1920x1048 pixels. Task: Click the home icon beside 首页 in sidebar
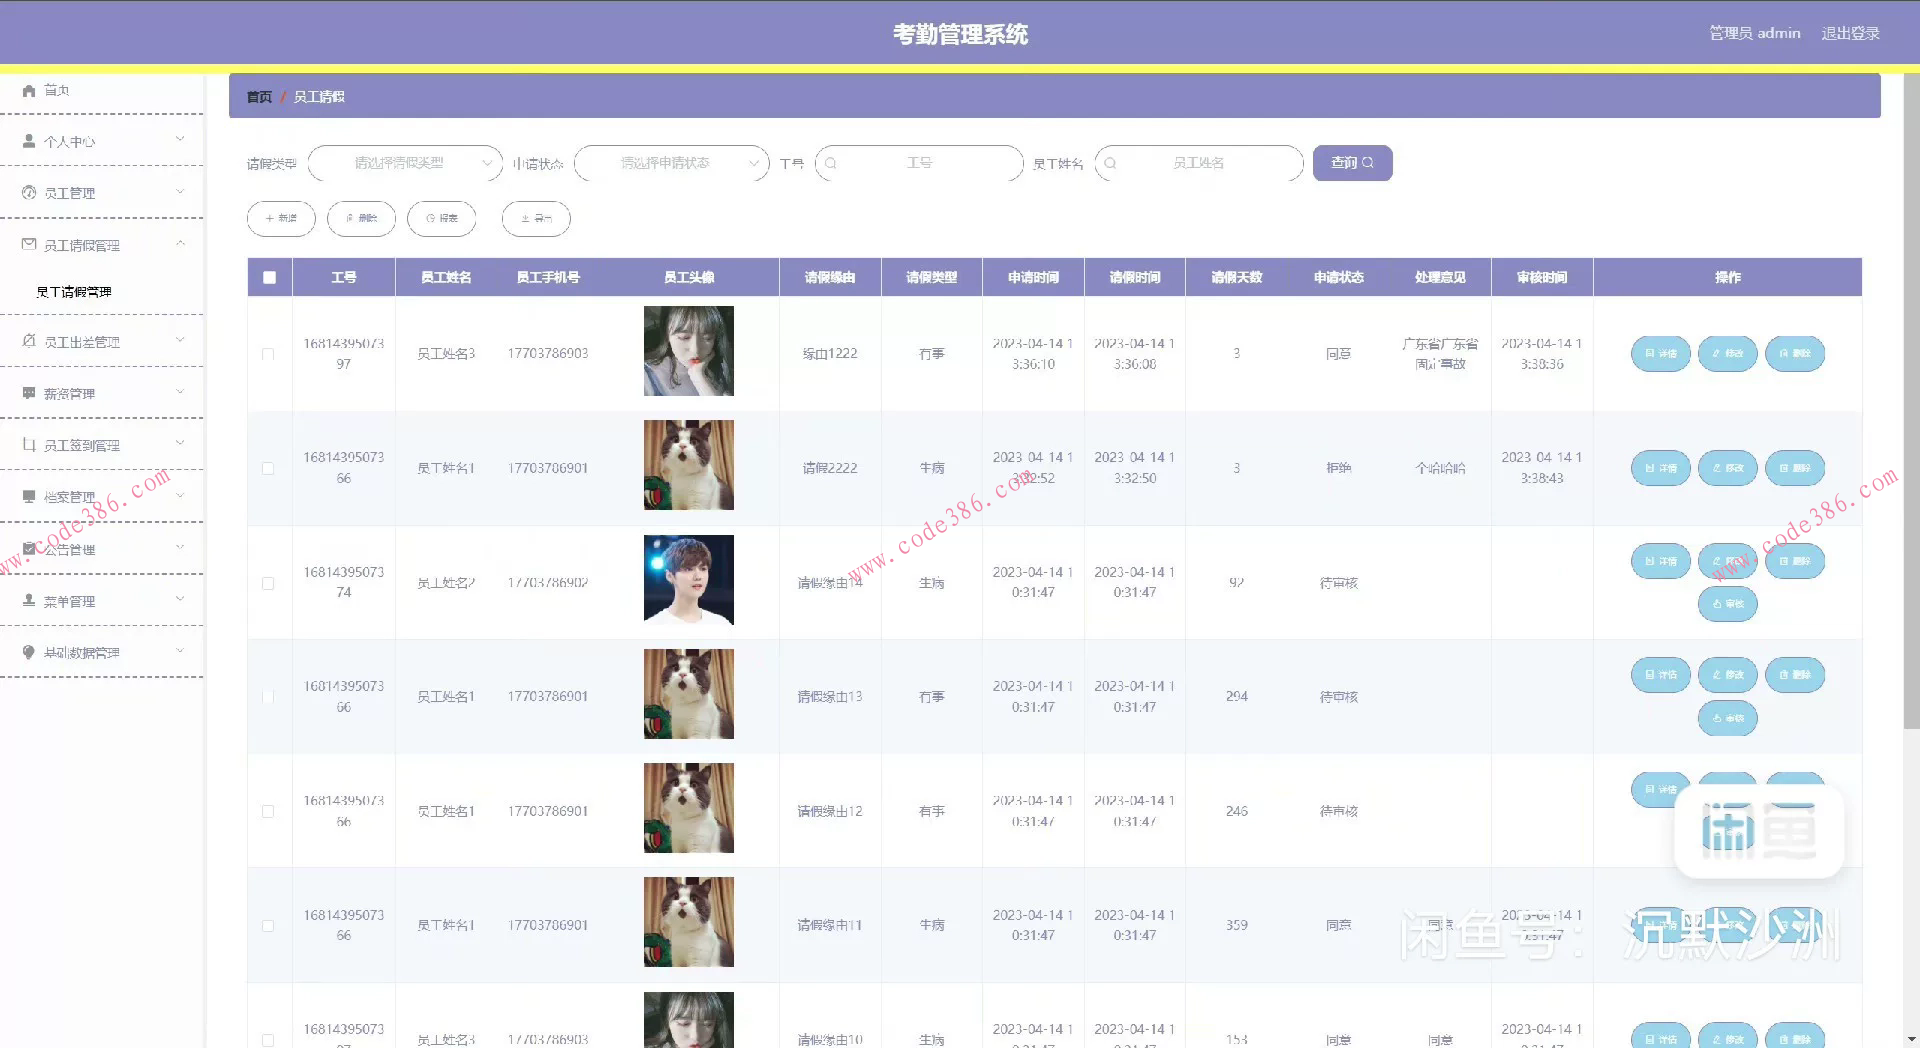point(29,90)
